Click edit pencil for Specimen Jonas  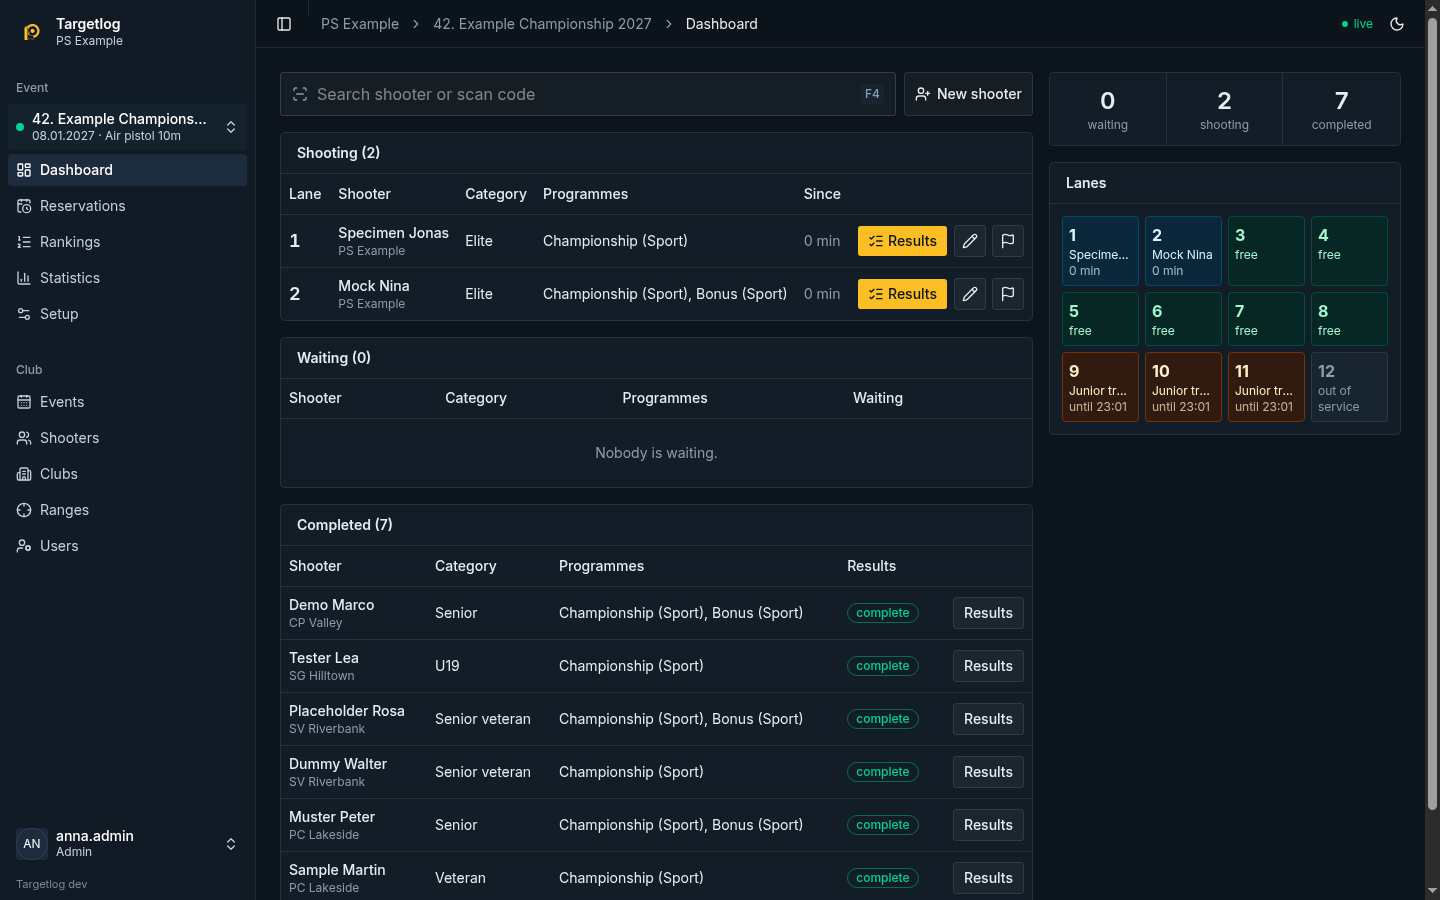coord(970,241)
